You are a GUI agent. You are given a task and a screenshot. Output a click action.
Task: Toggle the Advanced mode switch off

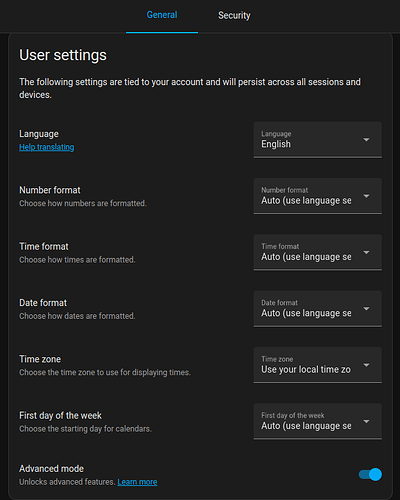(370, 474)
